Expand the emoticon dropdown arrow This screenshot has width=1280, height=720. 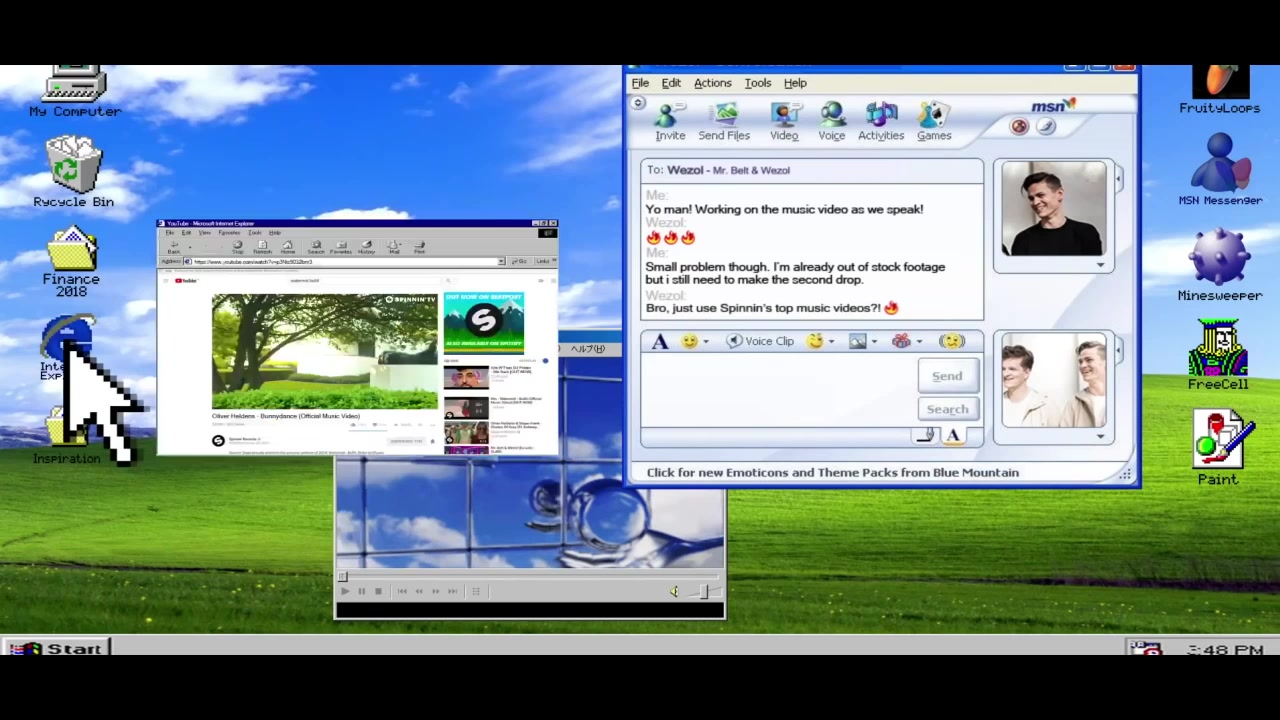coord(706,342)
